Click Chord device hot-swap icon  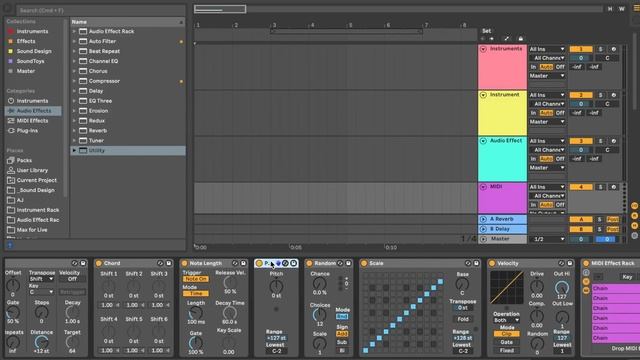(160, 264)
